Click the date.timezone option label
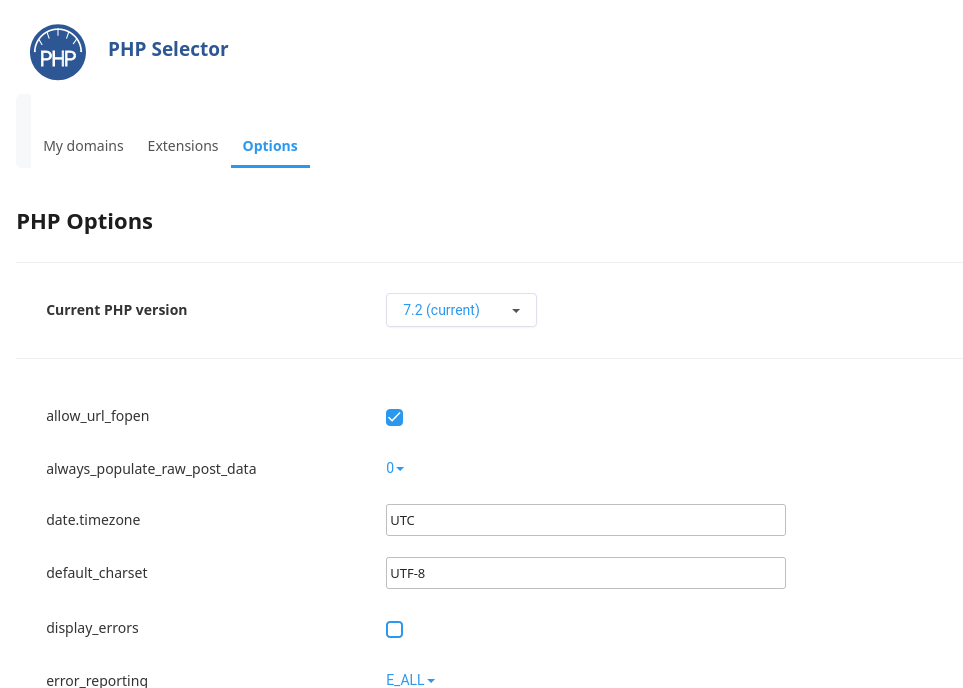Viewport: 963px width, 688px height. coord(93,520)
